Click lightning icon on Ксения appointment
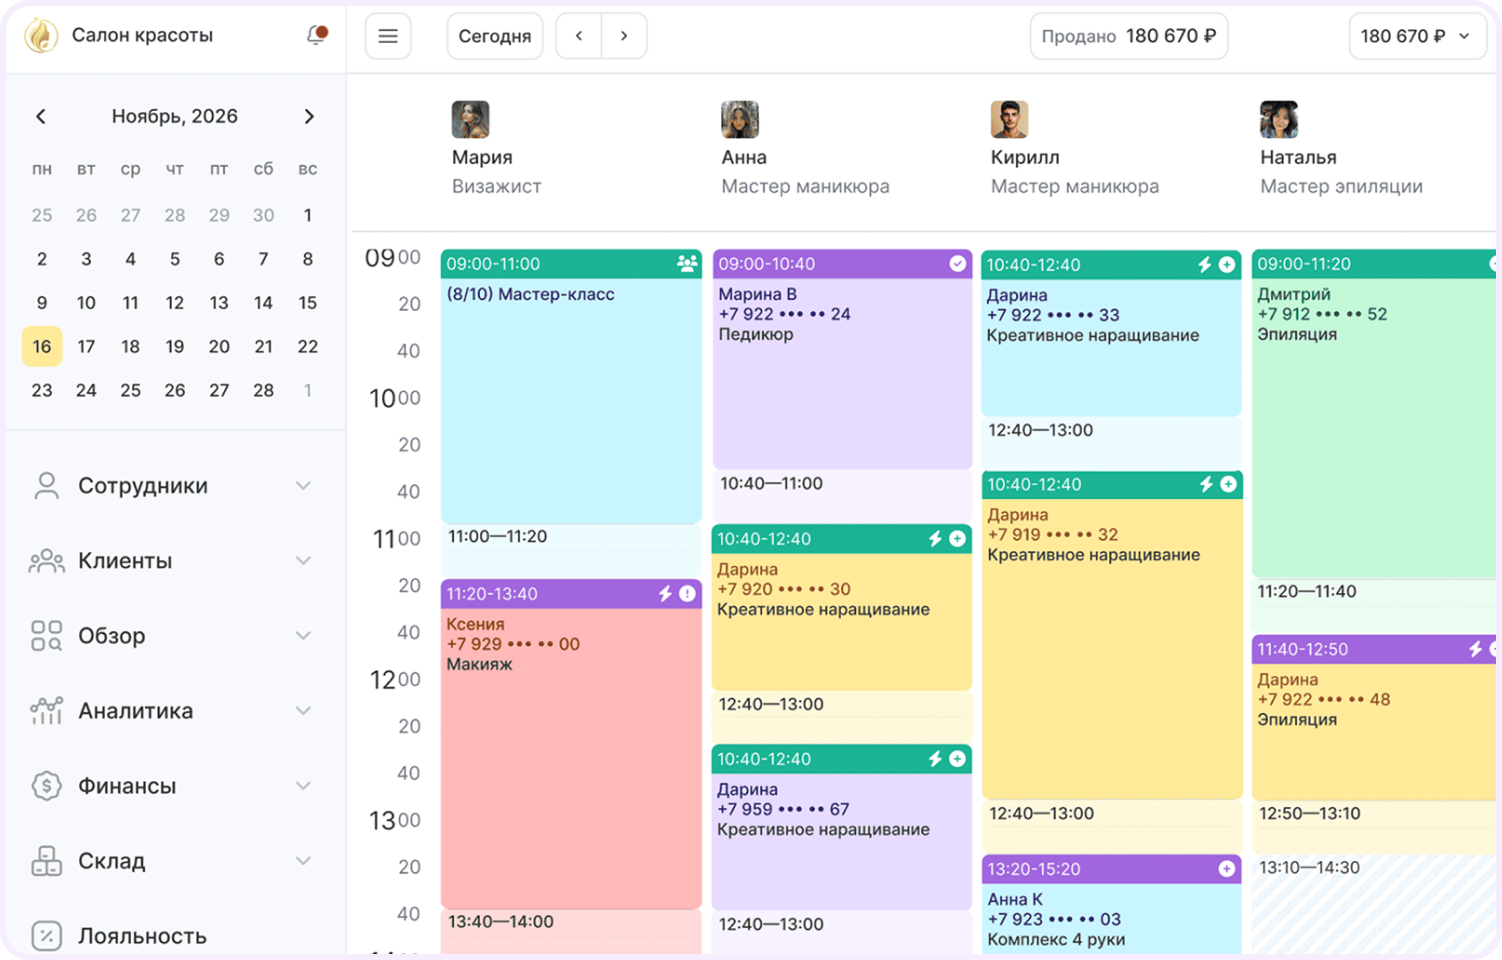1502x960 pixels. pos(665,594)
